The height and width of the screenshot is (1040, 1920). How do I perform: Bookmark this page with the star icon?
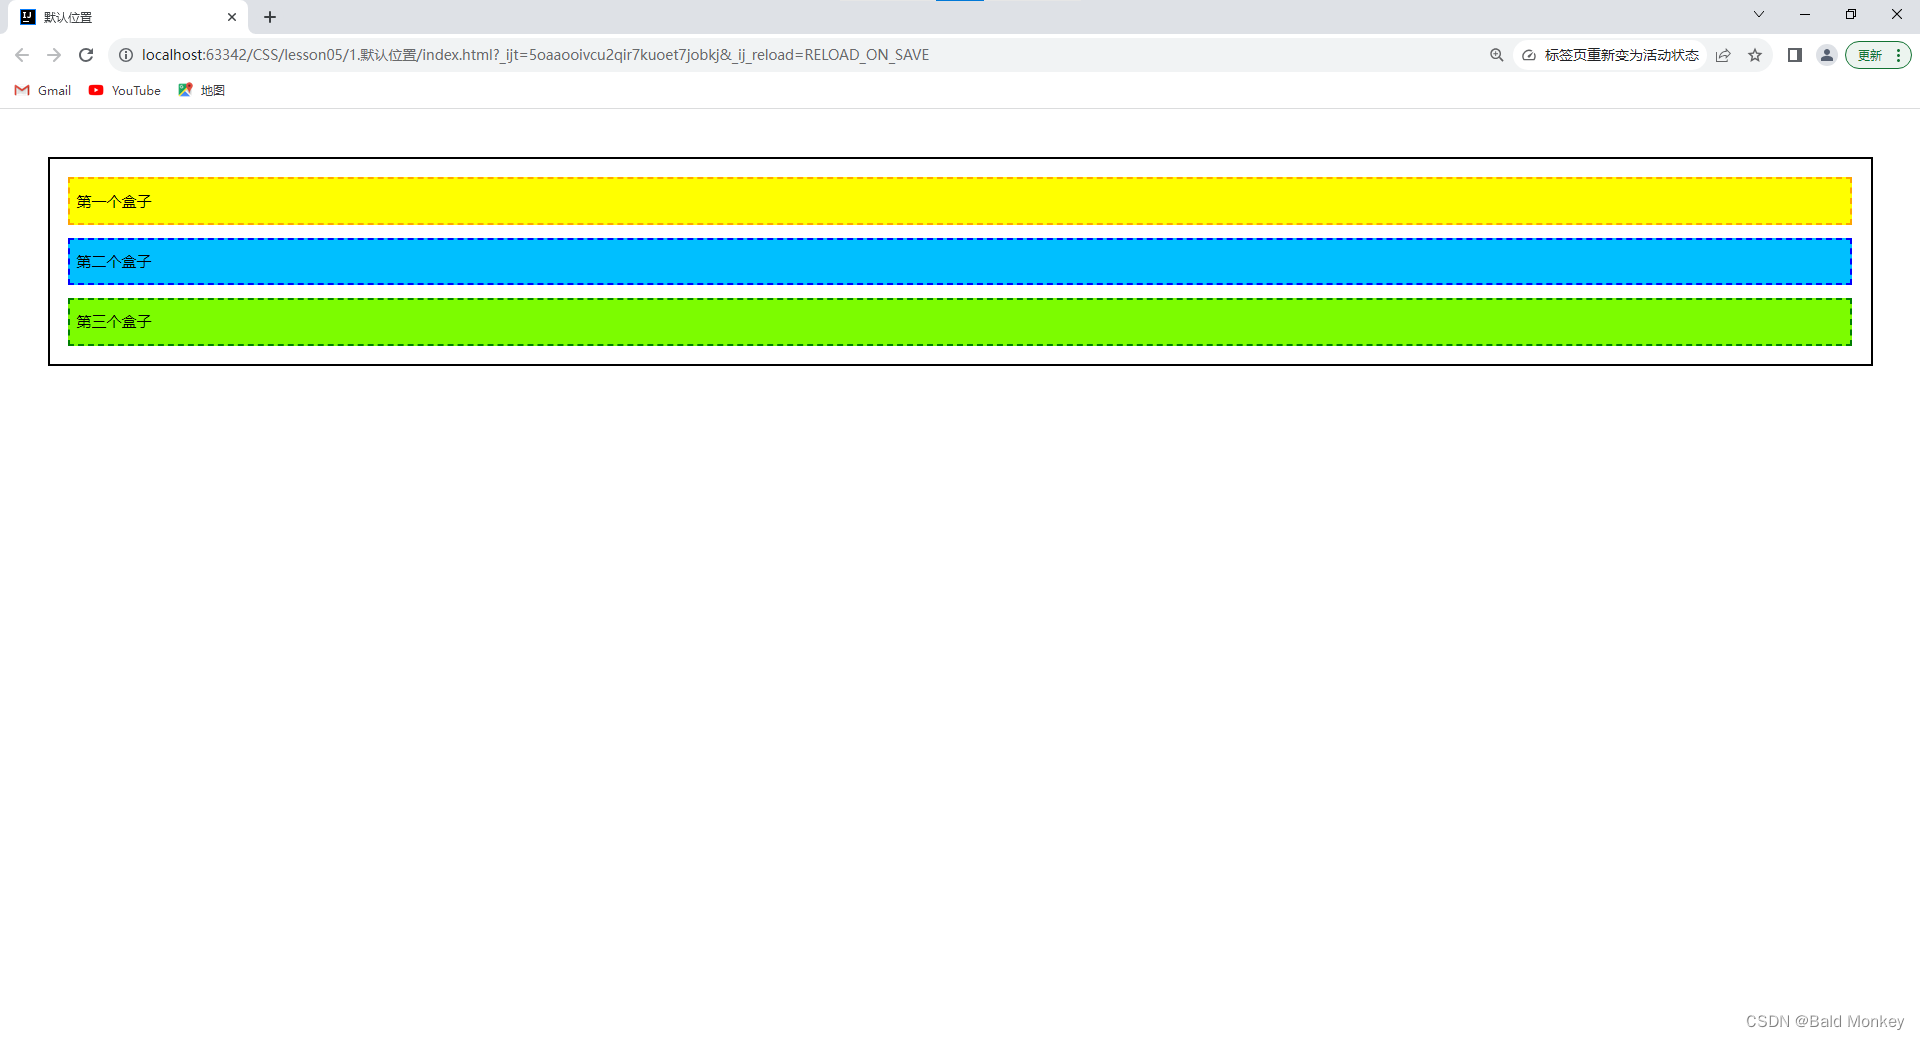point(1755,55)
